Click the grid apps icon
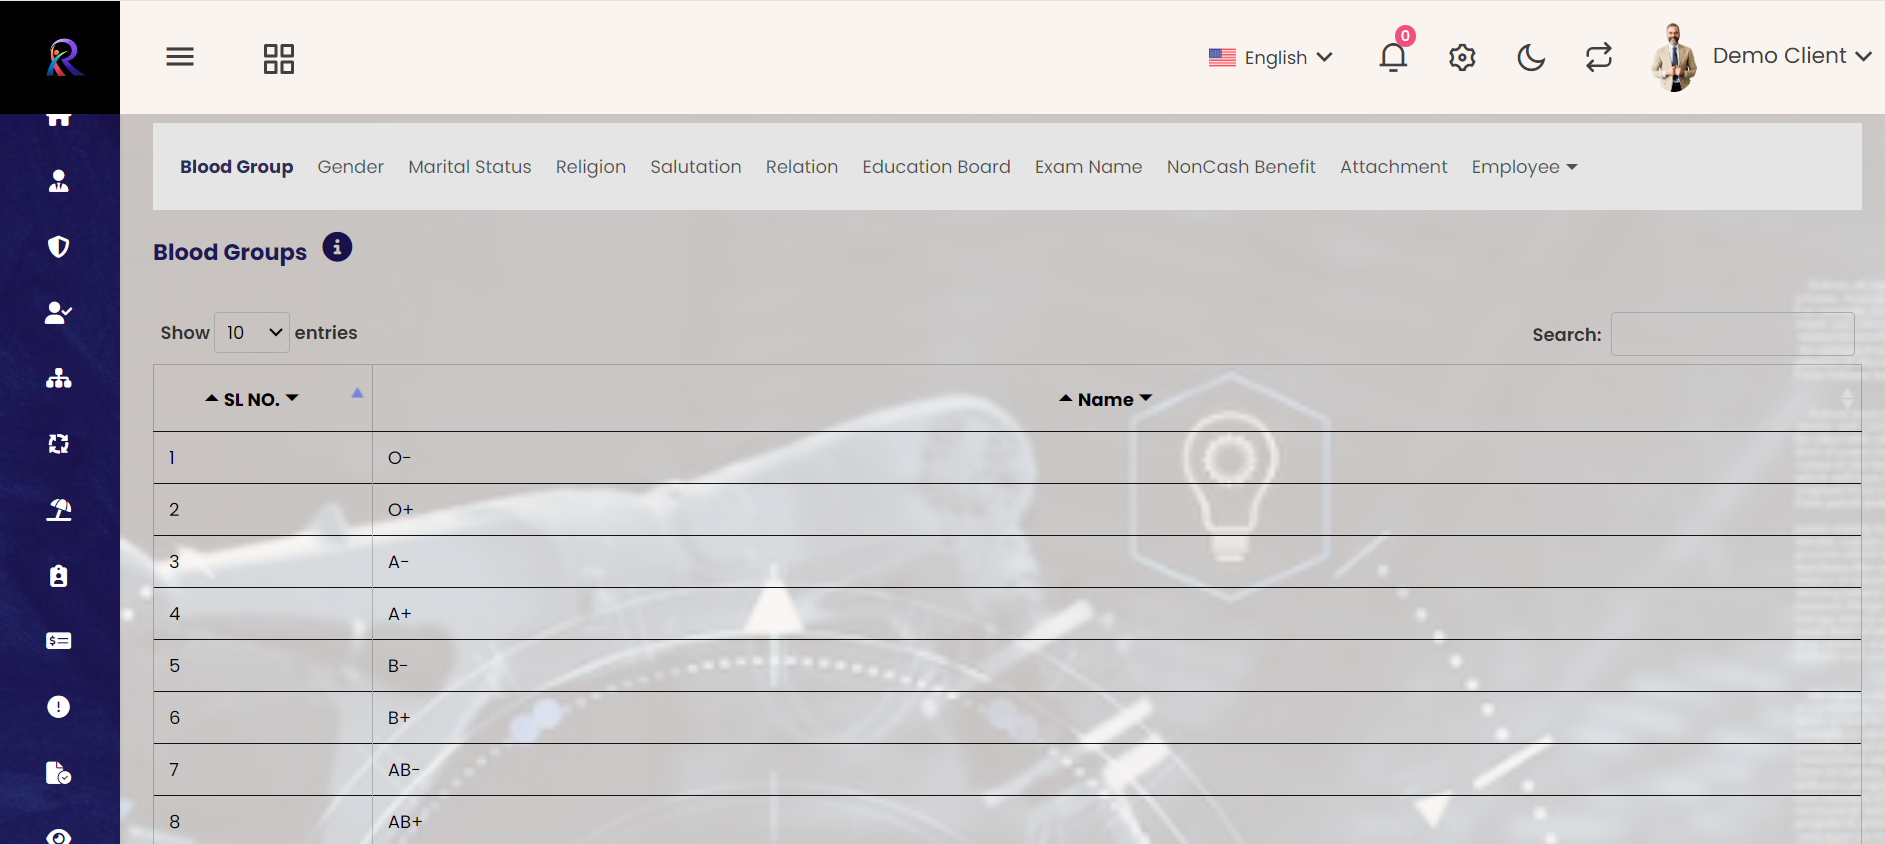1885x844 pixels. 278,59
